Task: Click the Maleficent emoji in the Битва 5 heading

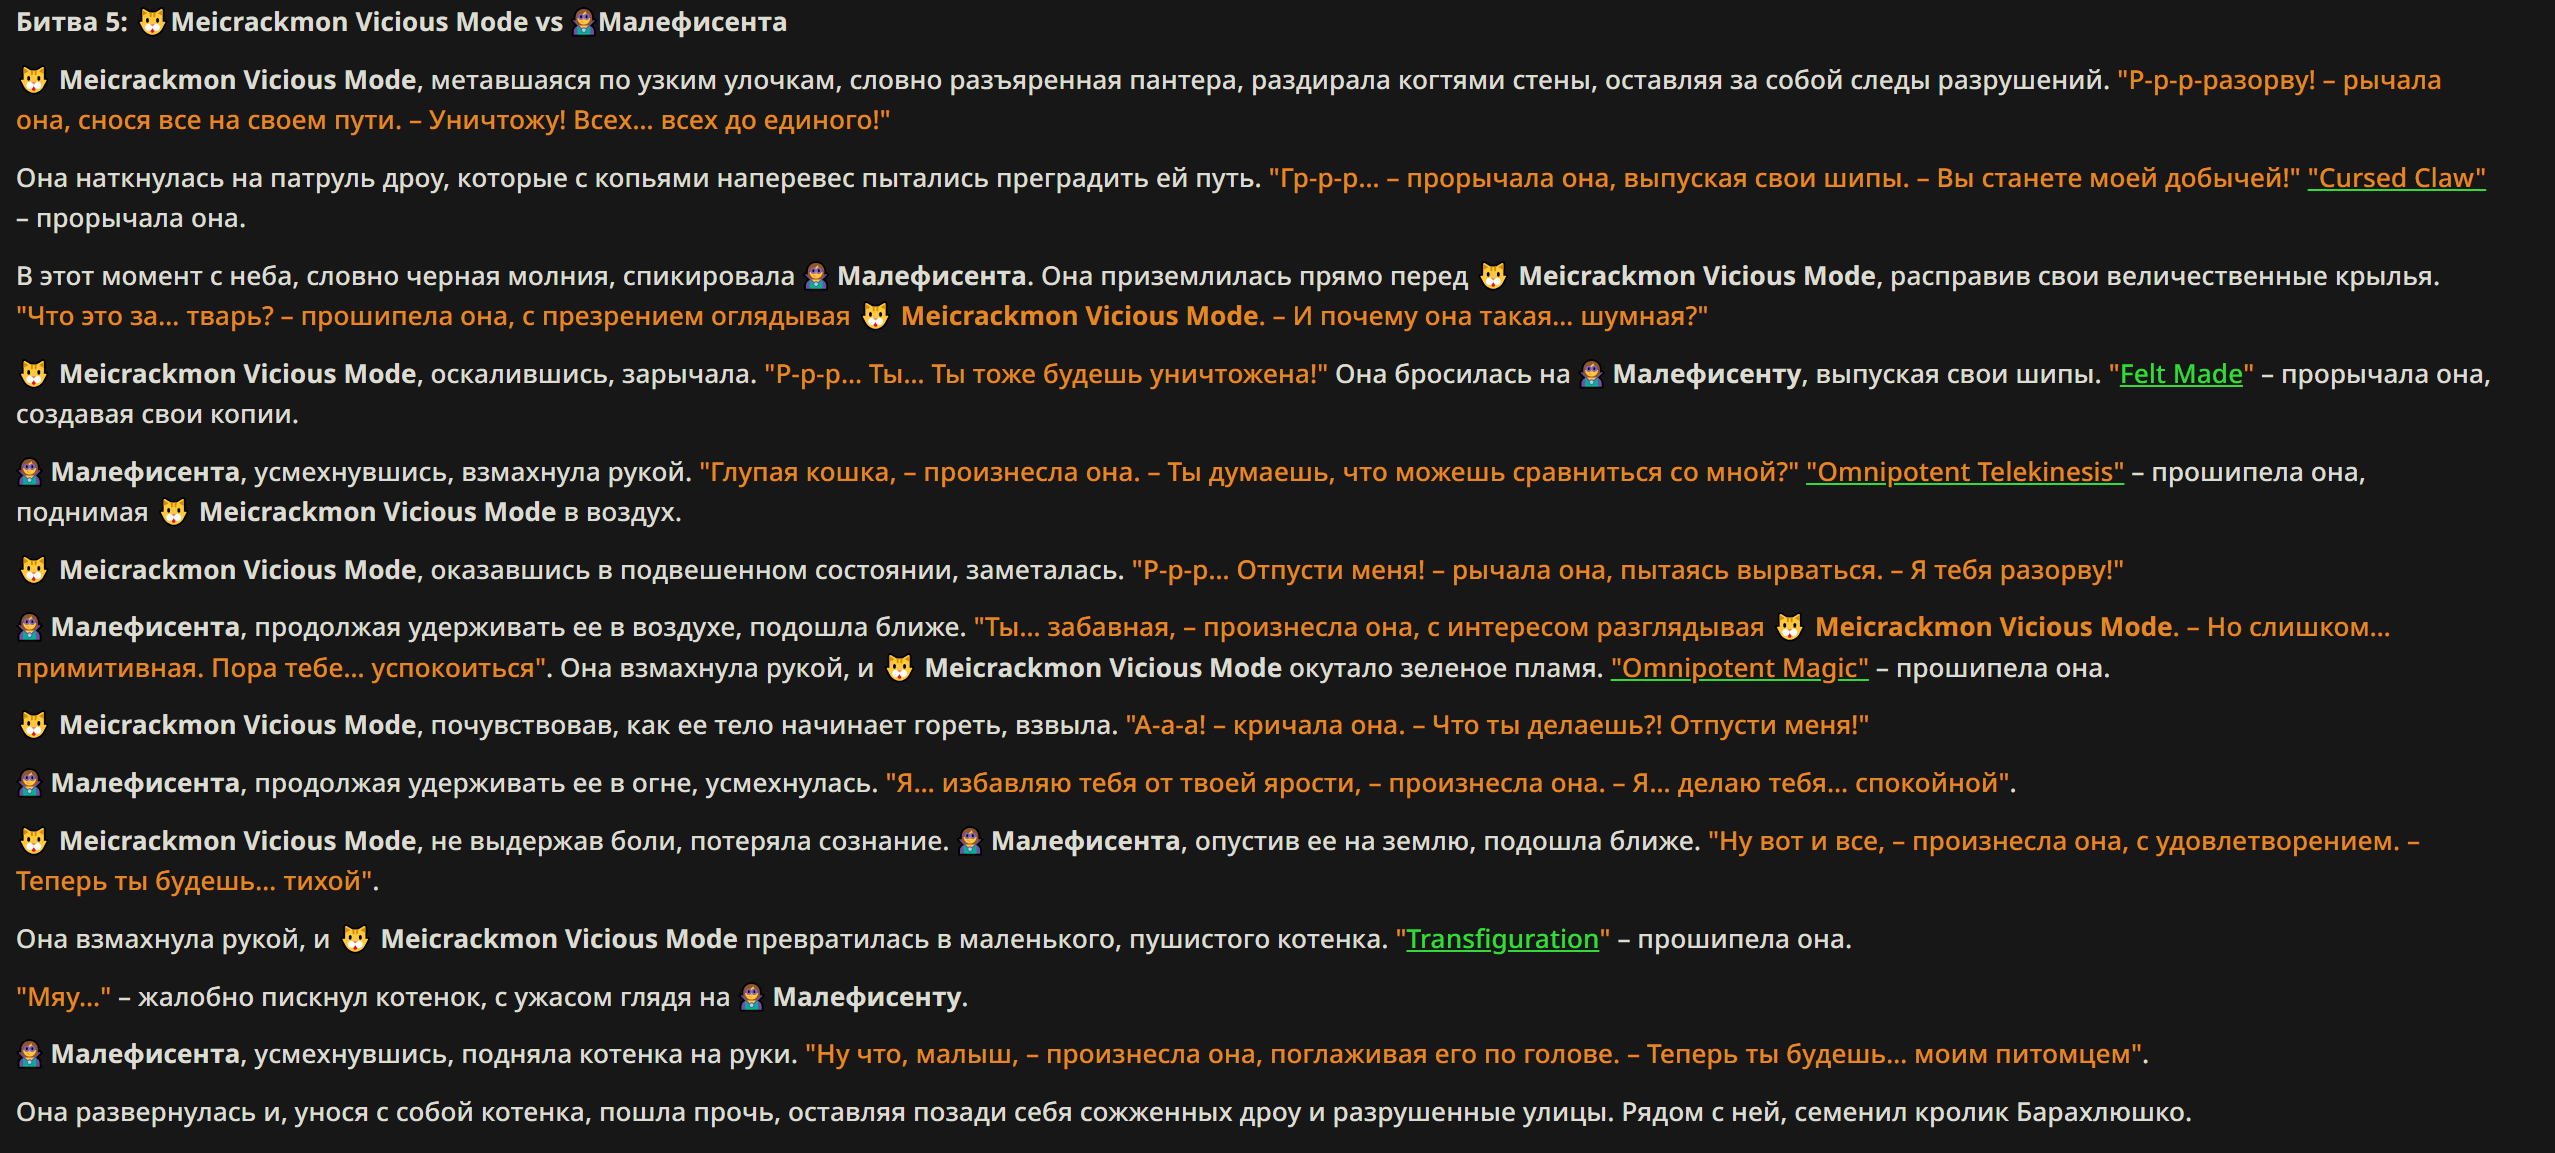Action: click(584, 22)
